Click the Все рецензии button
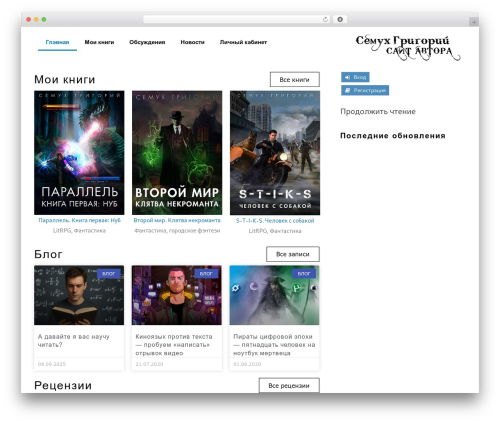The height and width of the screenshot is (423, 500). click(x=289, y=385)
